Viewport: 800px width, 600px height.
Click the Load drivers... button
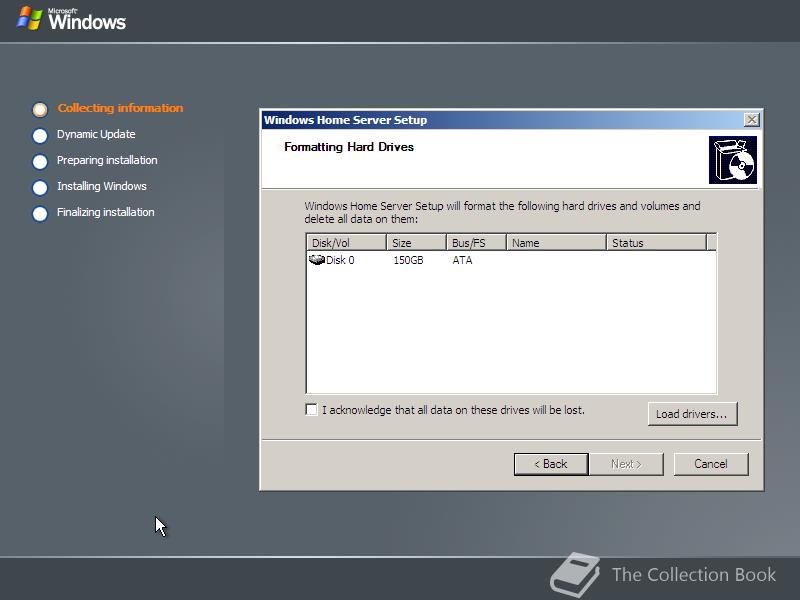(x=692, y=414)
